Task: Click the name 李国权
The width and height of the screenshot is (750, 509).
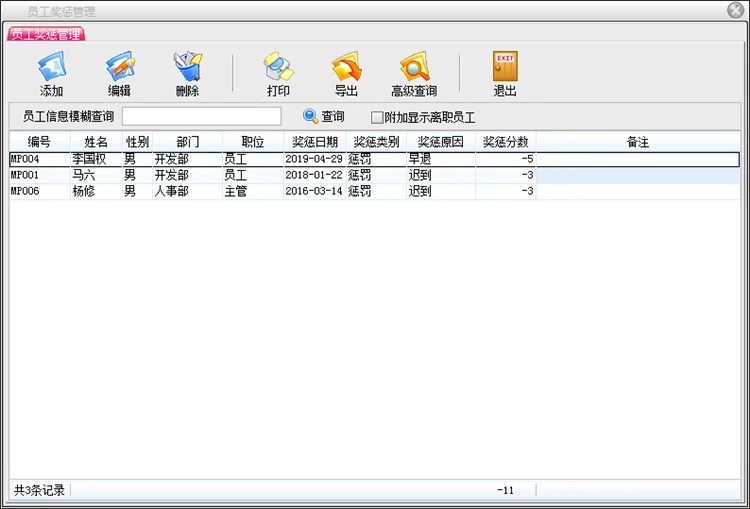Action: (89, 159)
